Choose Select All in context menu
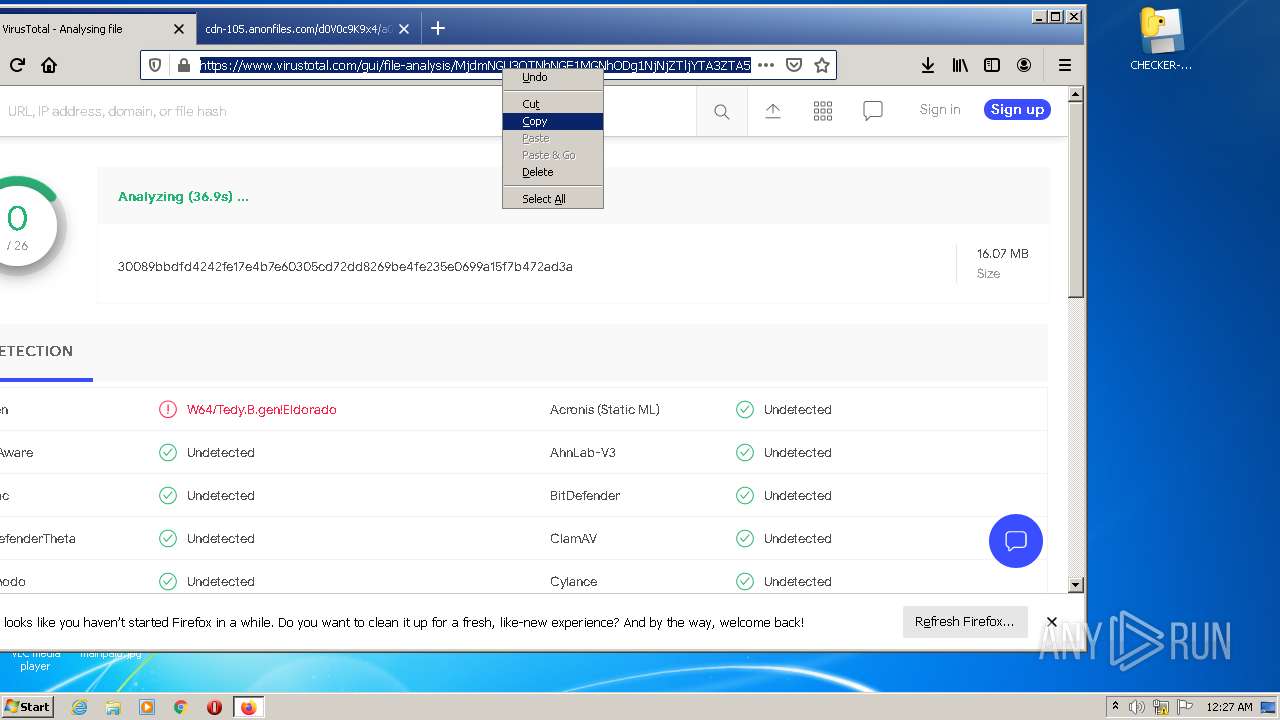The height and width of the screenshot is (720, 1280). coord(553,199)
